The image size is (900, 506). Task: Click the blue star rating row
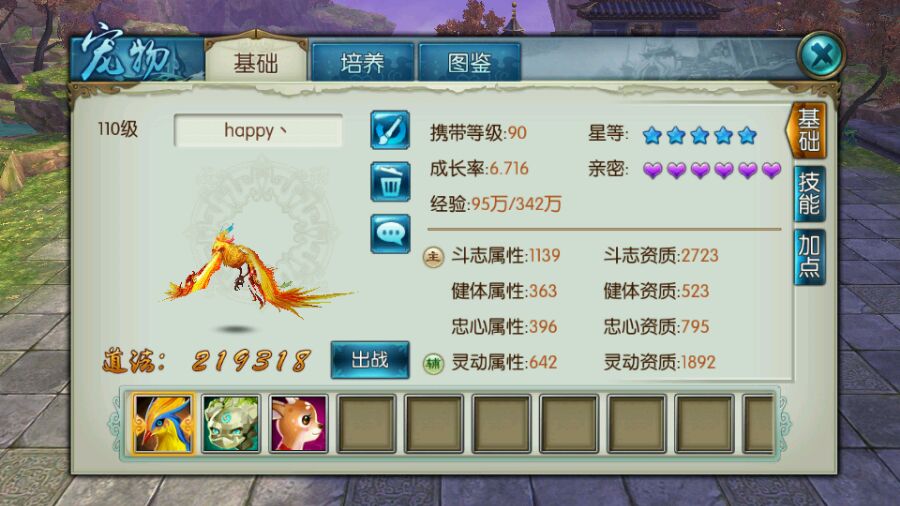(x=700, y=135)
